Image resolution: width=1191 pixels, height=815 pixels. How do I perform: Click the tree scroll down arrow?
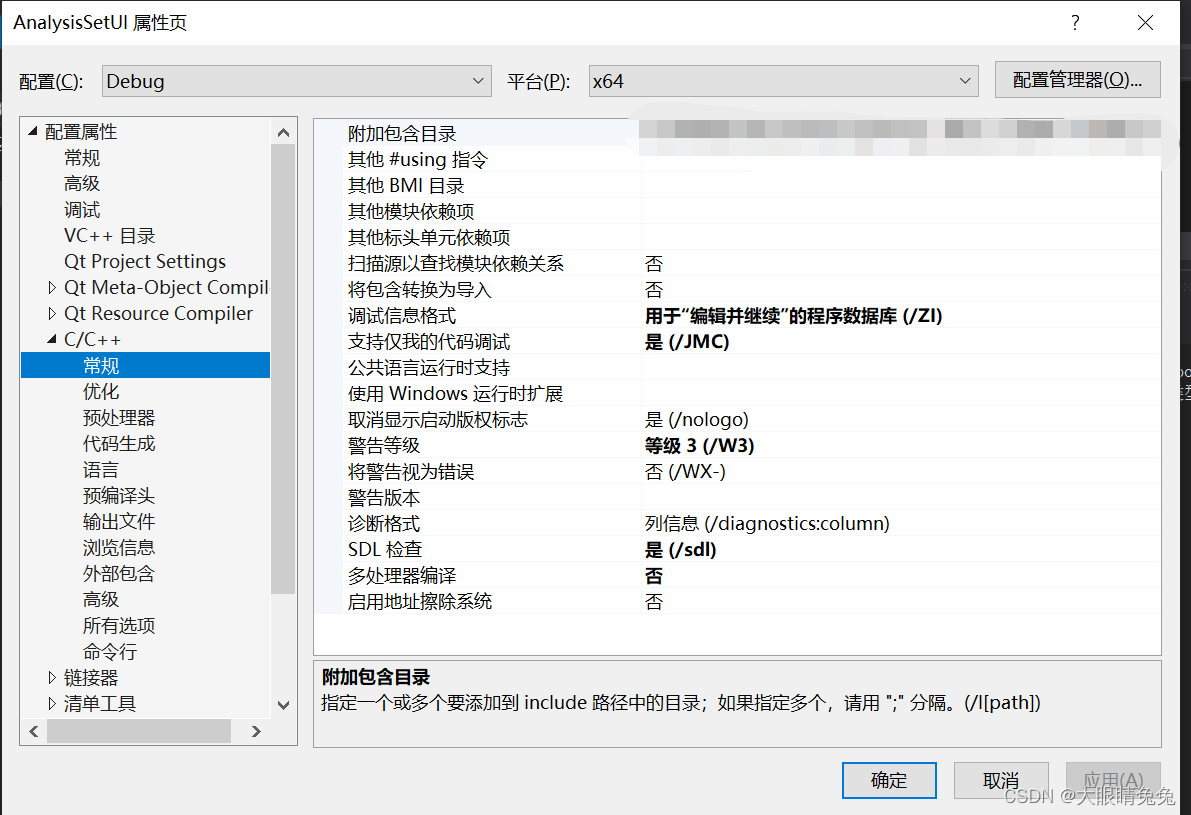pyautogui.click(x=283, y=705)
